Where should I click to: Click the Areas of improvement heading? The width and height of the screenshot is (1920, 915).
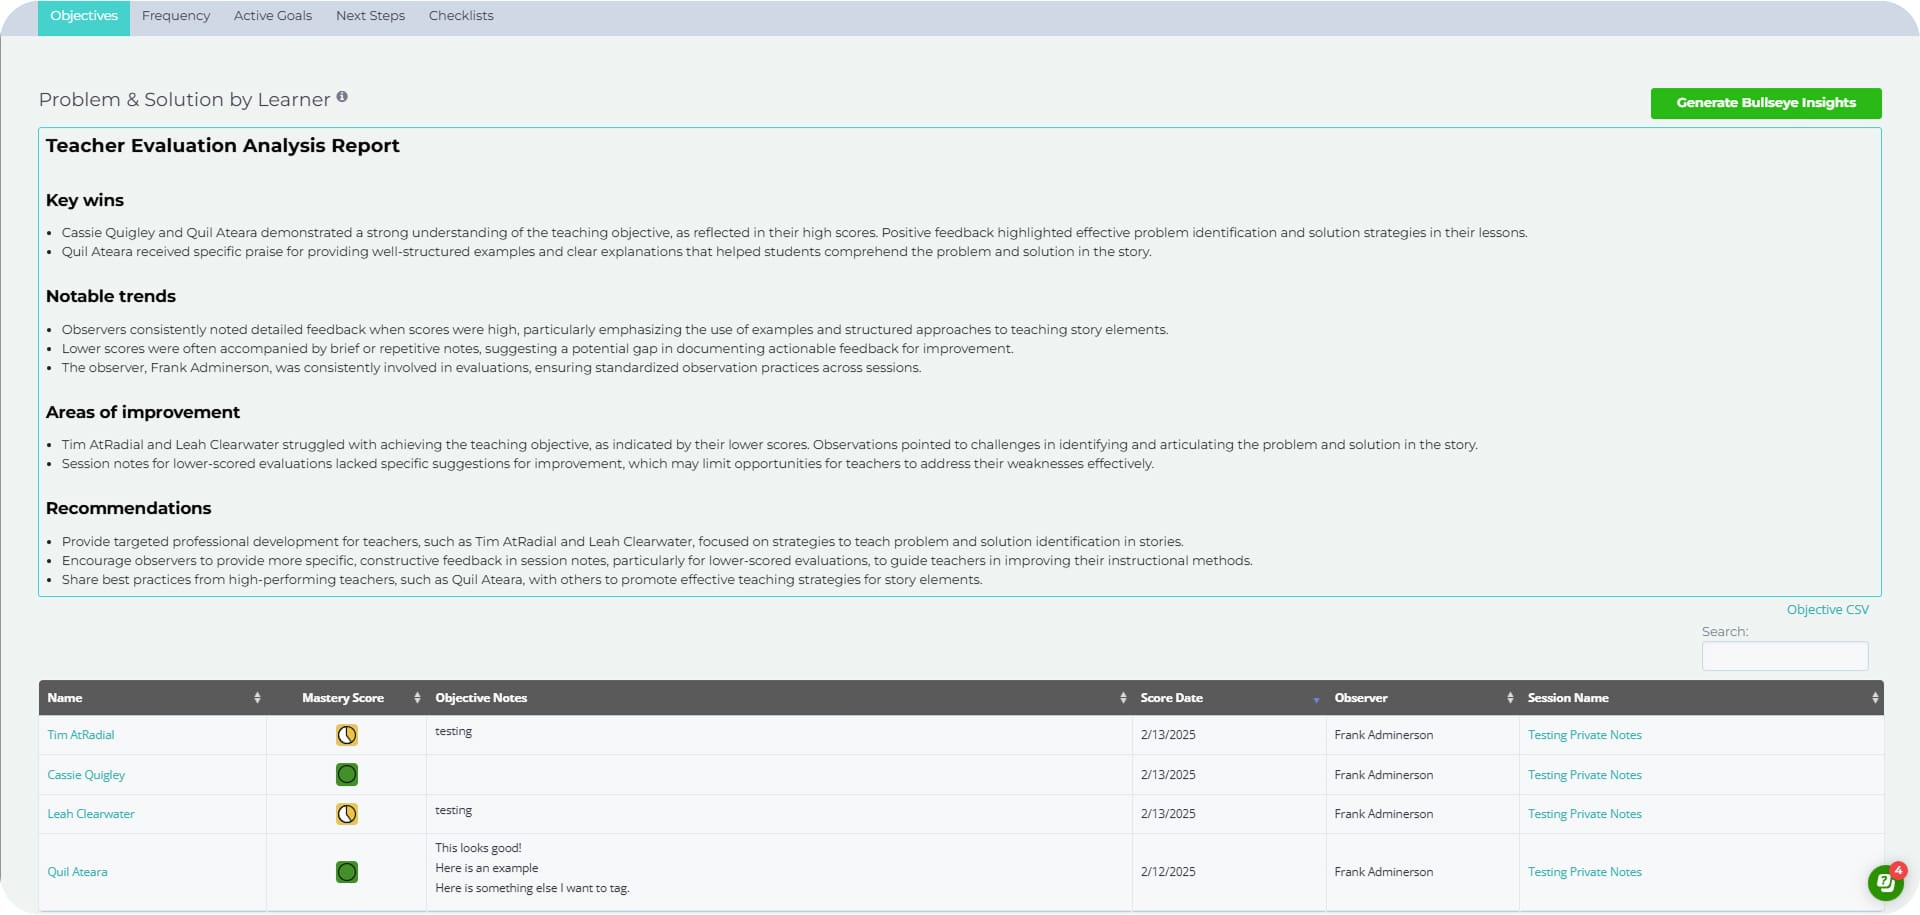point(143,412)
